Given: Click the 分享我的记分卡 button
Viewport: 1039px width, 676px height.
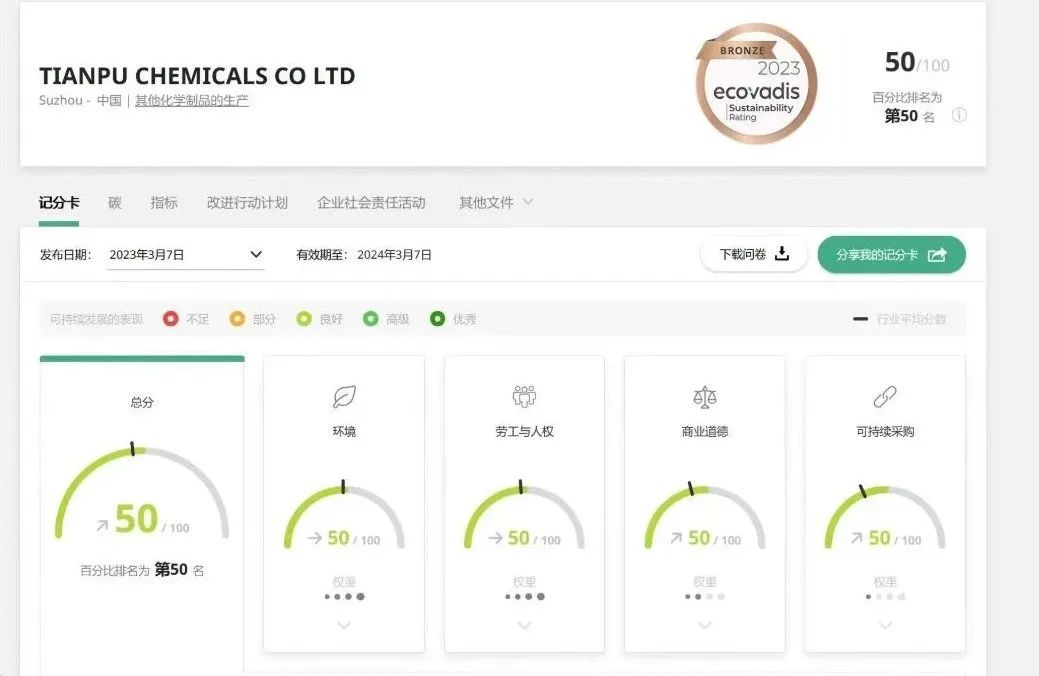Looking at the screenshot, I should click(x=891, y=254).
